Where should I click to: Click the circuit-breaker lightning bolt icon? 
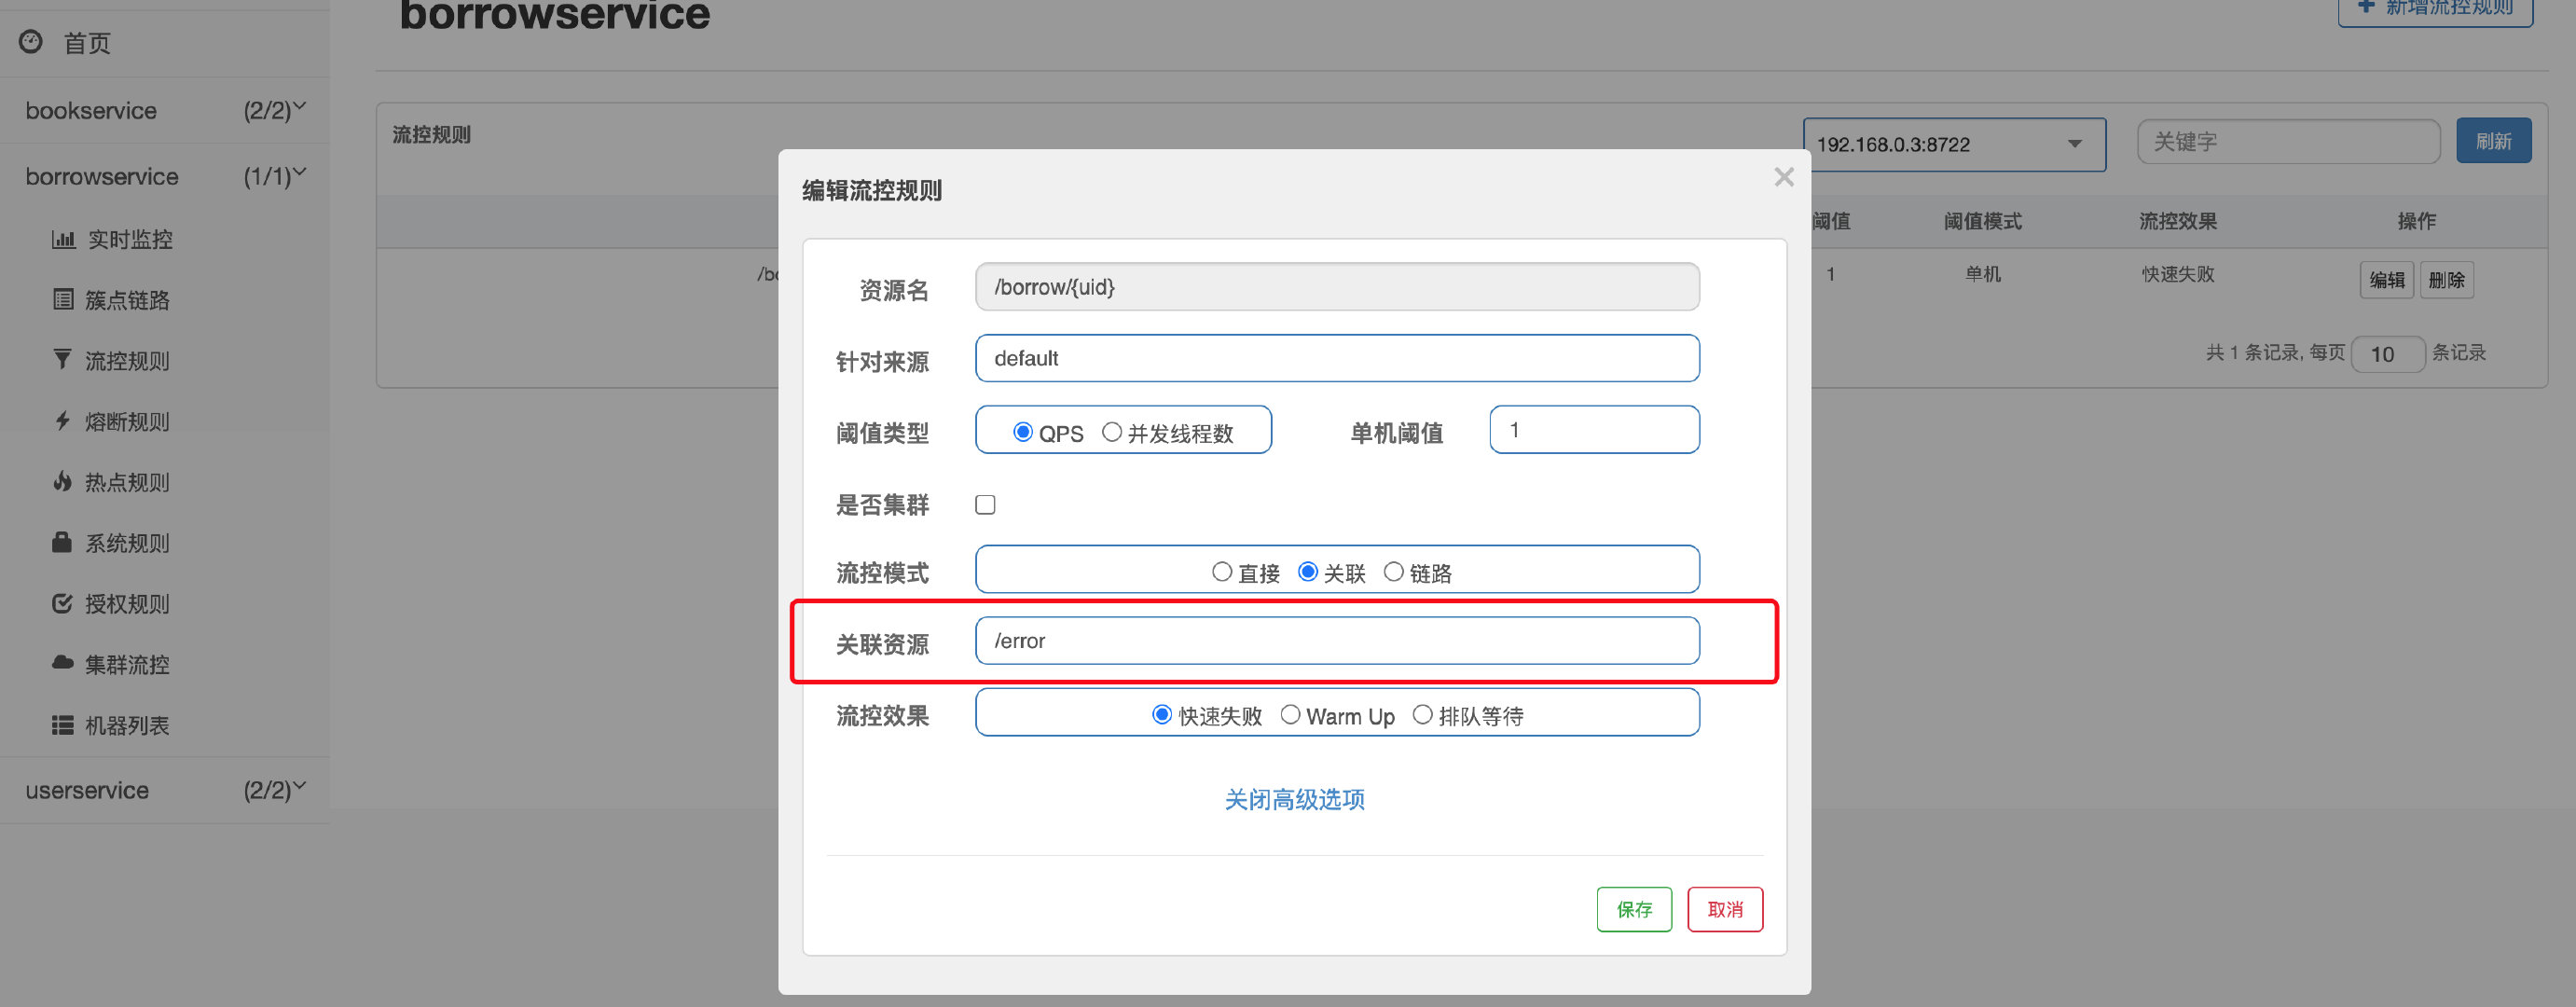pos(62,421)
